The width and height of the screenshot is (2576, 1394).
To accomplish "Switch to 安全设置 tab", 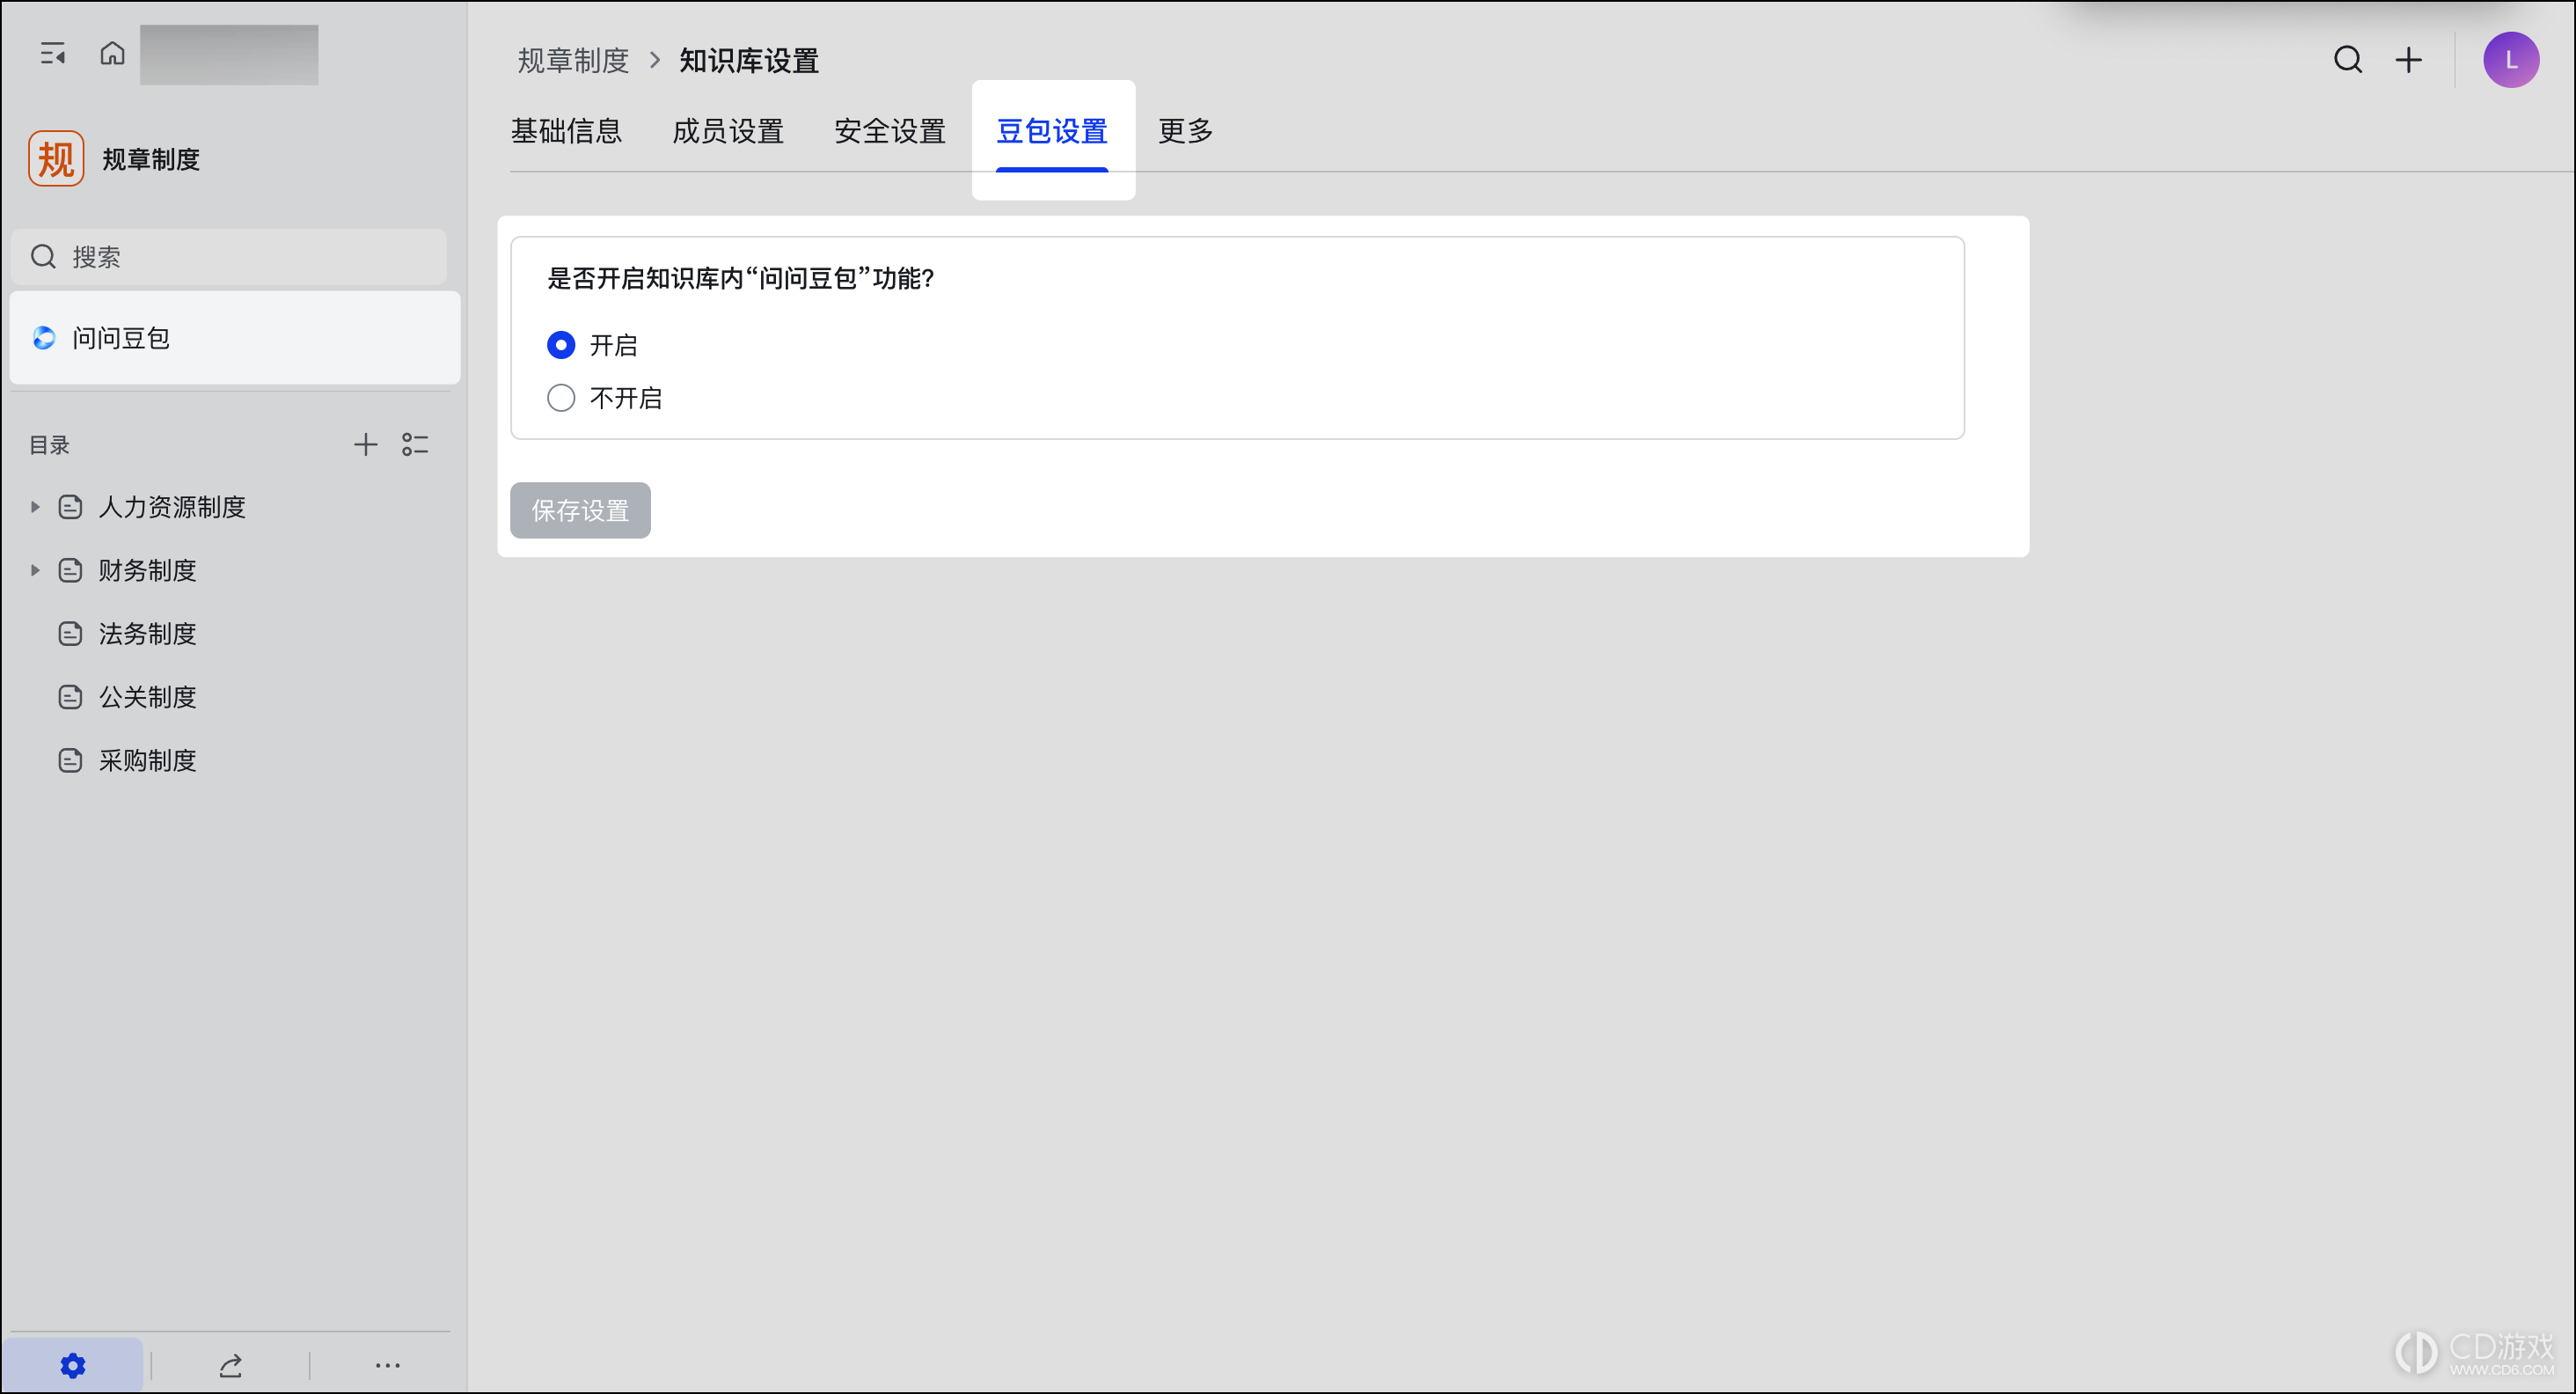I will (890, 131).
